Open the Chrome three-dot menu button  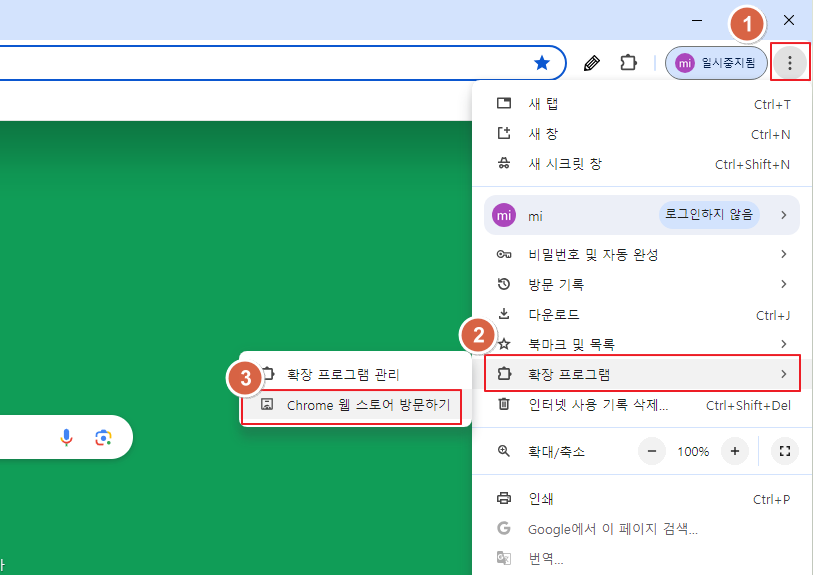click(790, 63)
